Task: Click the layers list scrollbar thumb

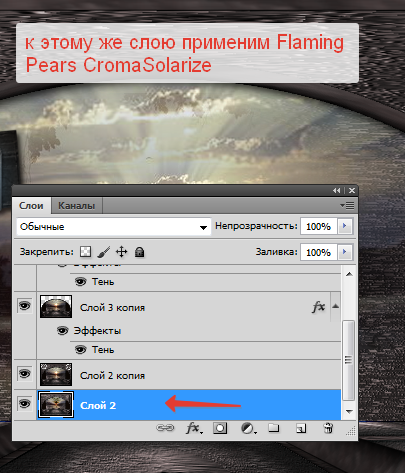Action: pyautogui.click(x=348, y=360)
